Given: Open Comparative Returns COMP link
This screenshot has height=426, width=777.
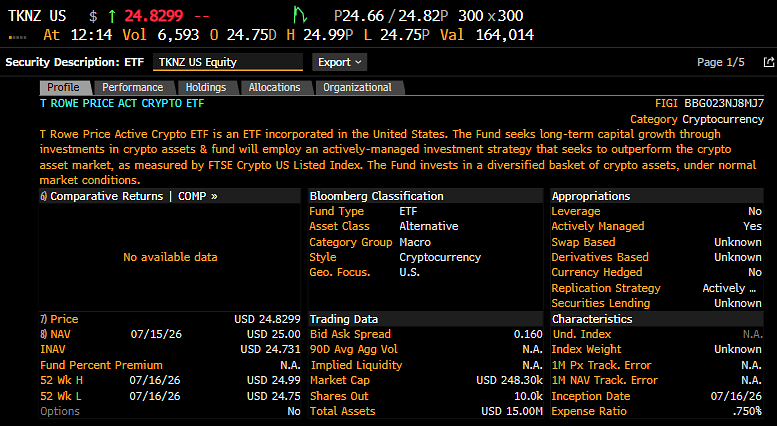Looking at the screenshot, I should [129, 196].
